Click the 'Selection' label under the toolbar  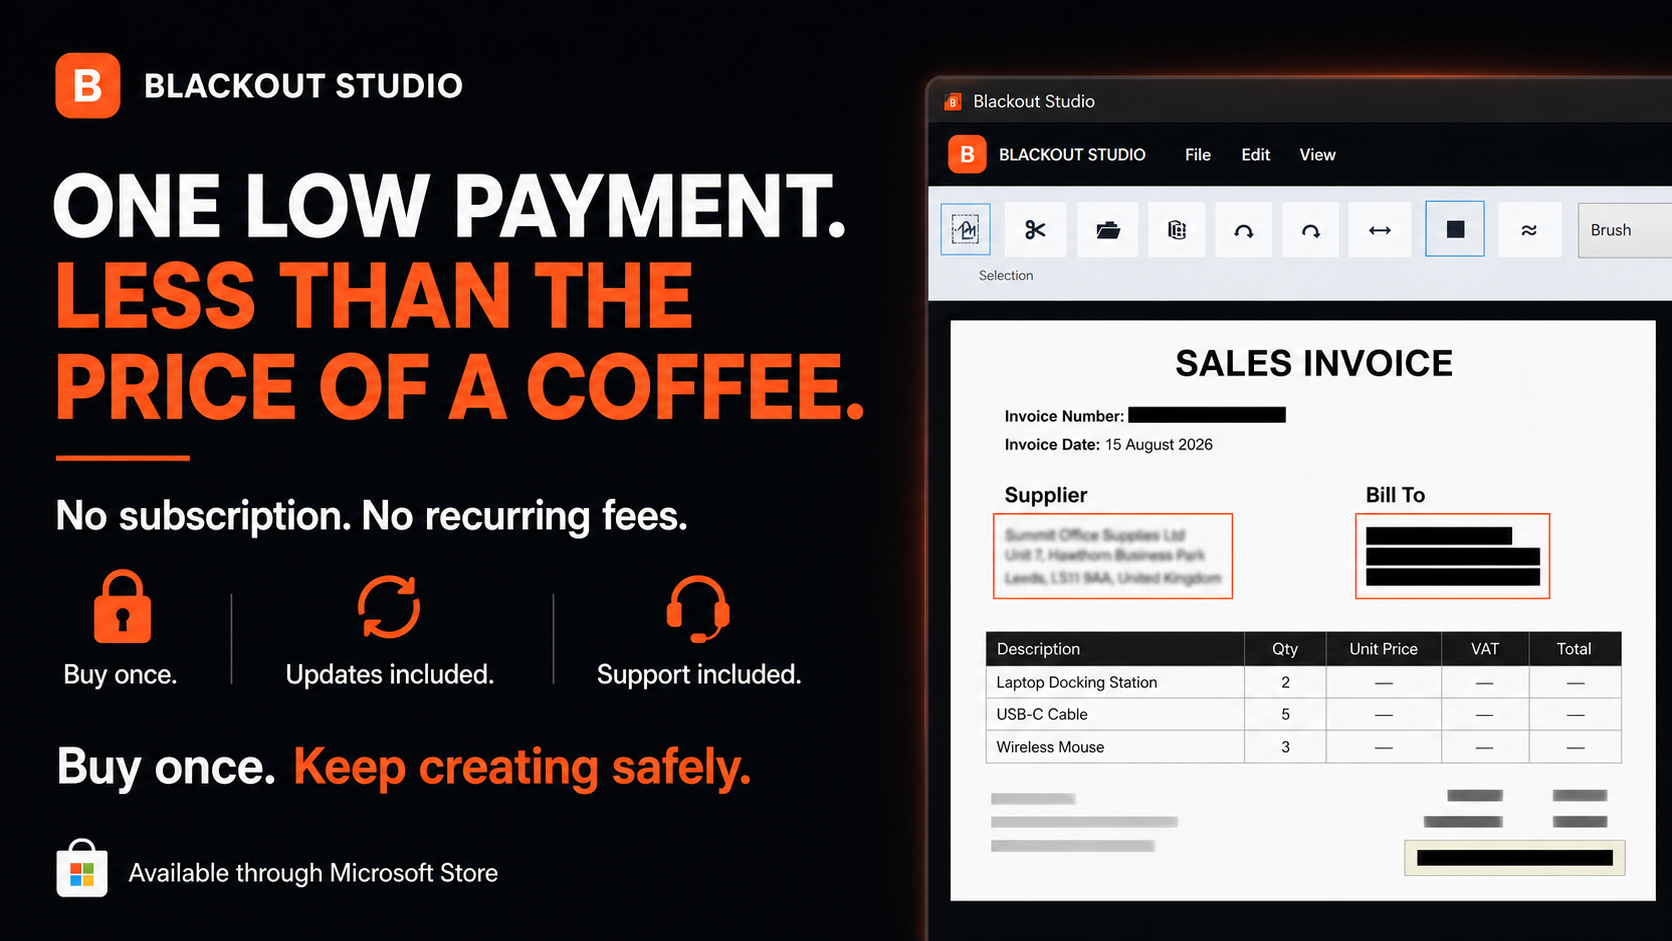click(1005, 276)
